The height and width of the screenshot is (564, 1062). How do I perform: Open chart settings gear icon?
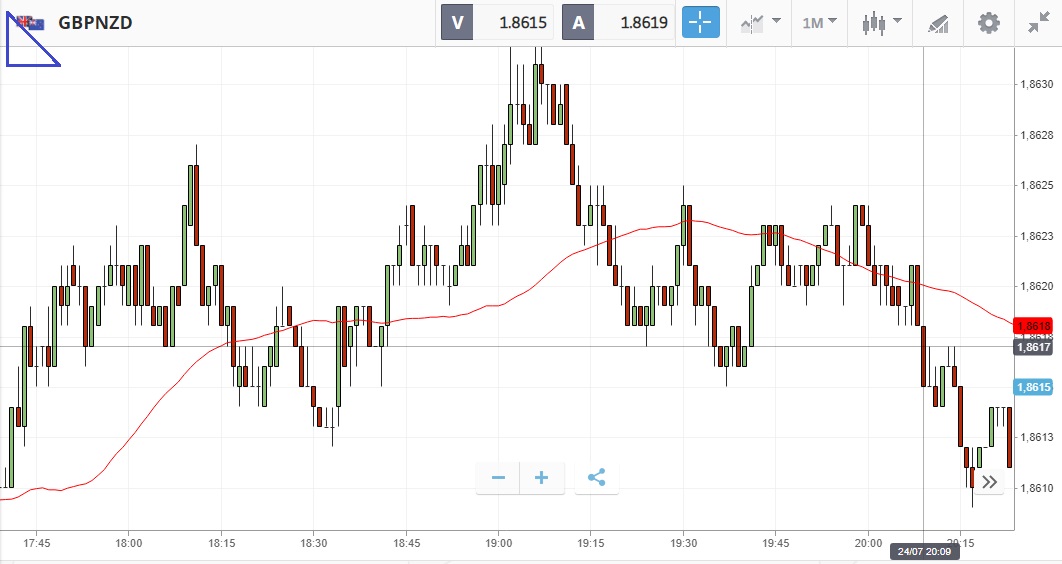tap(989, 23)
